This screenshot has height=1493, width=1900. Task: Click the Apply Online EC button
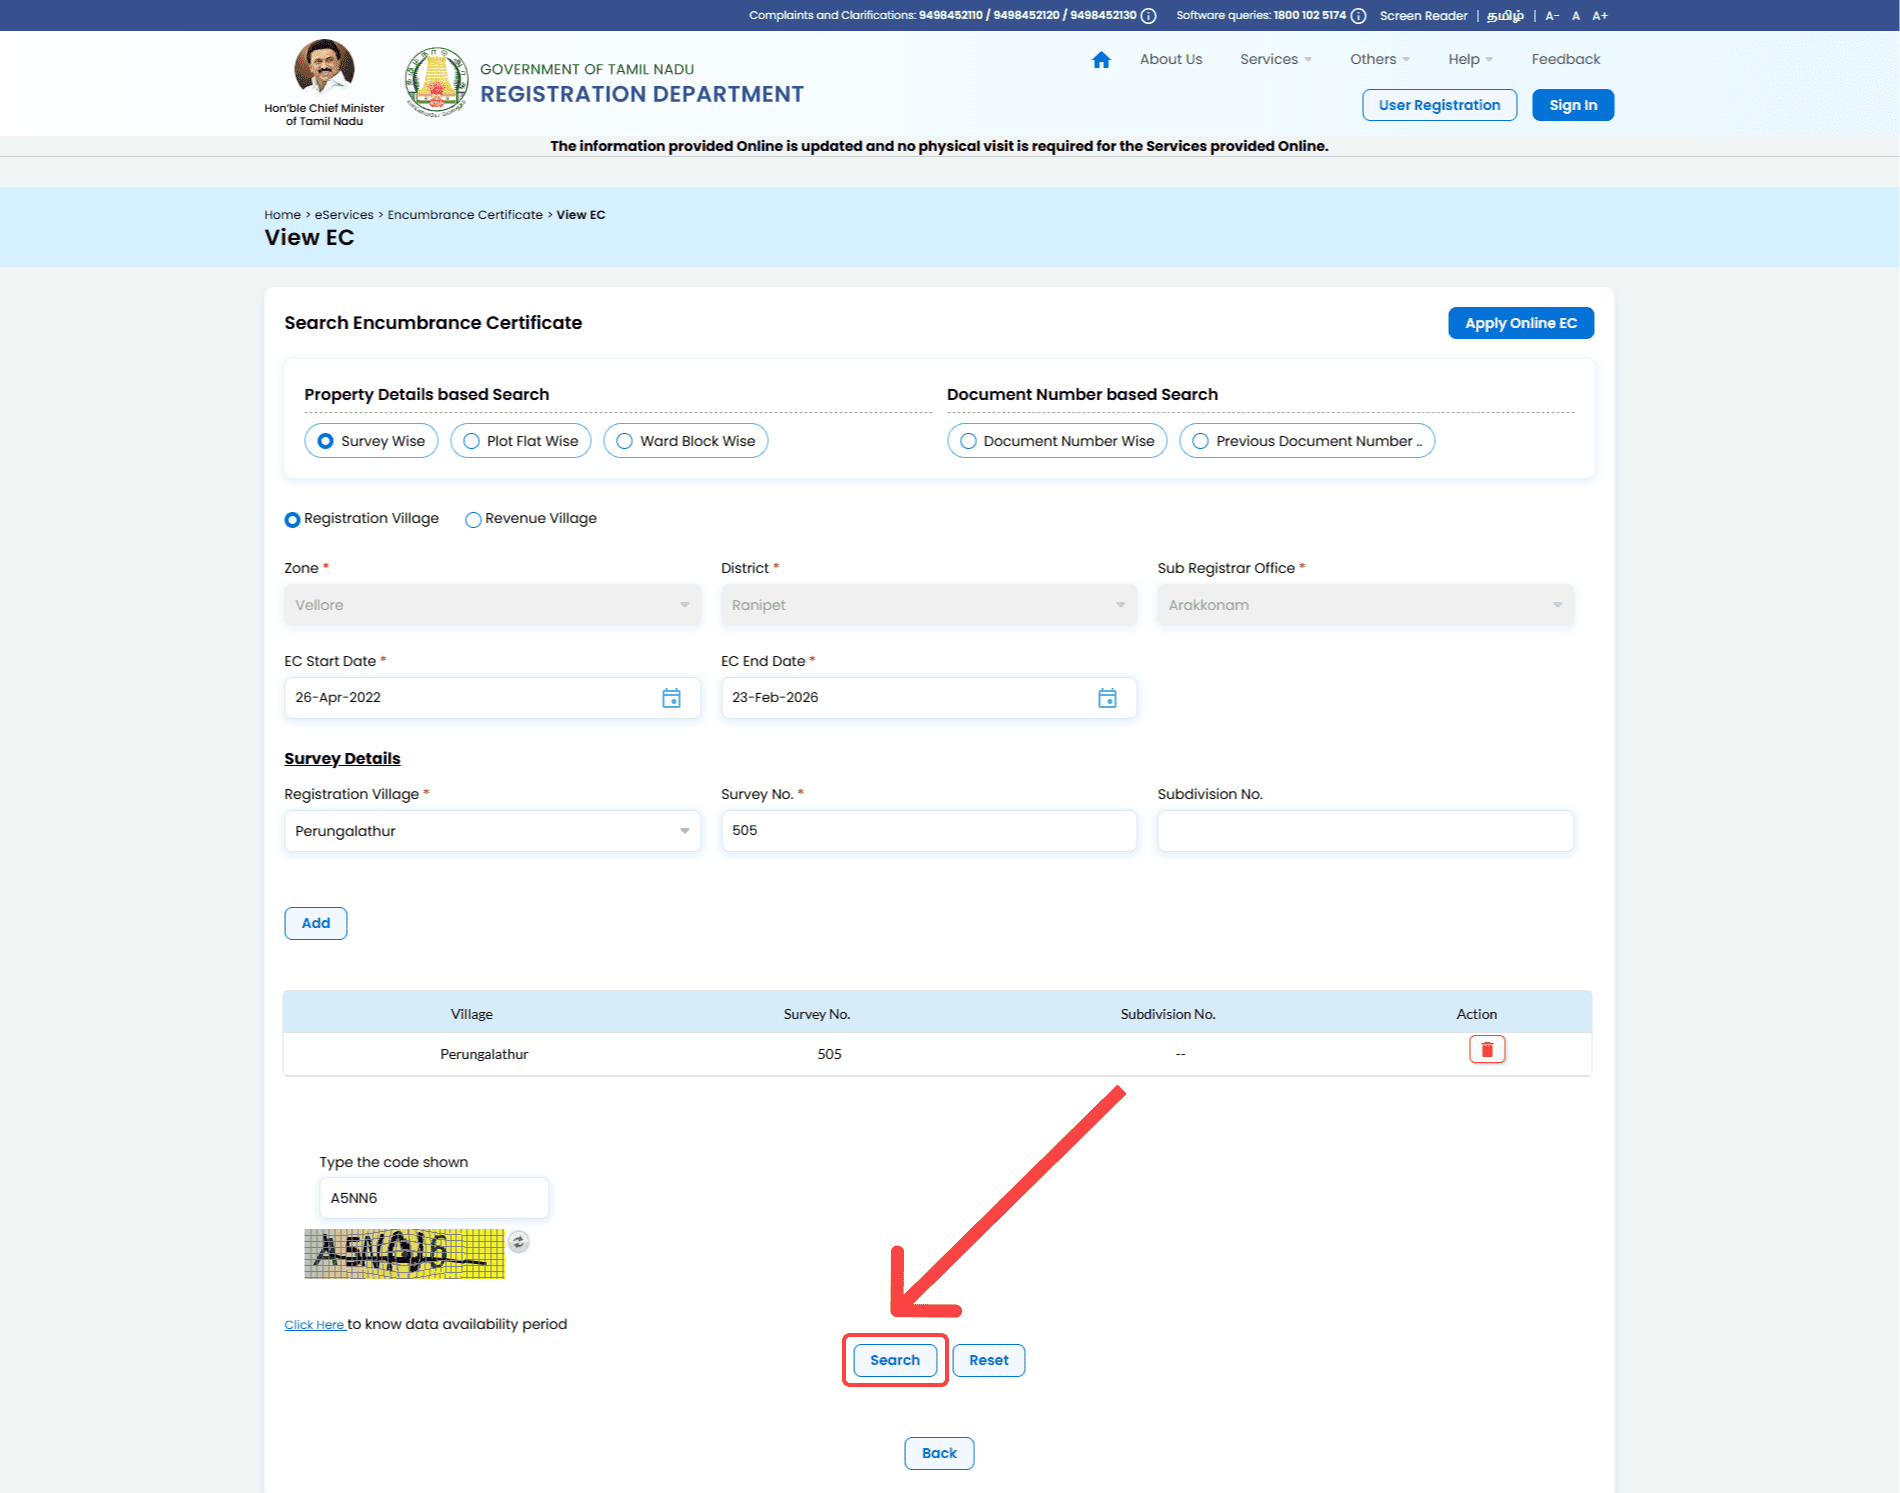click(1520, 323)
